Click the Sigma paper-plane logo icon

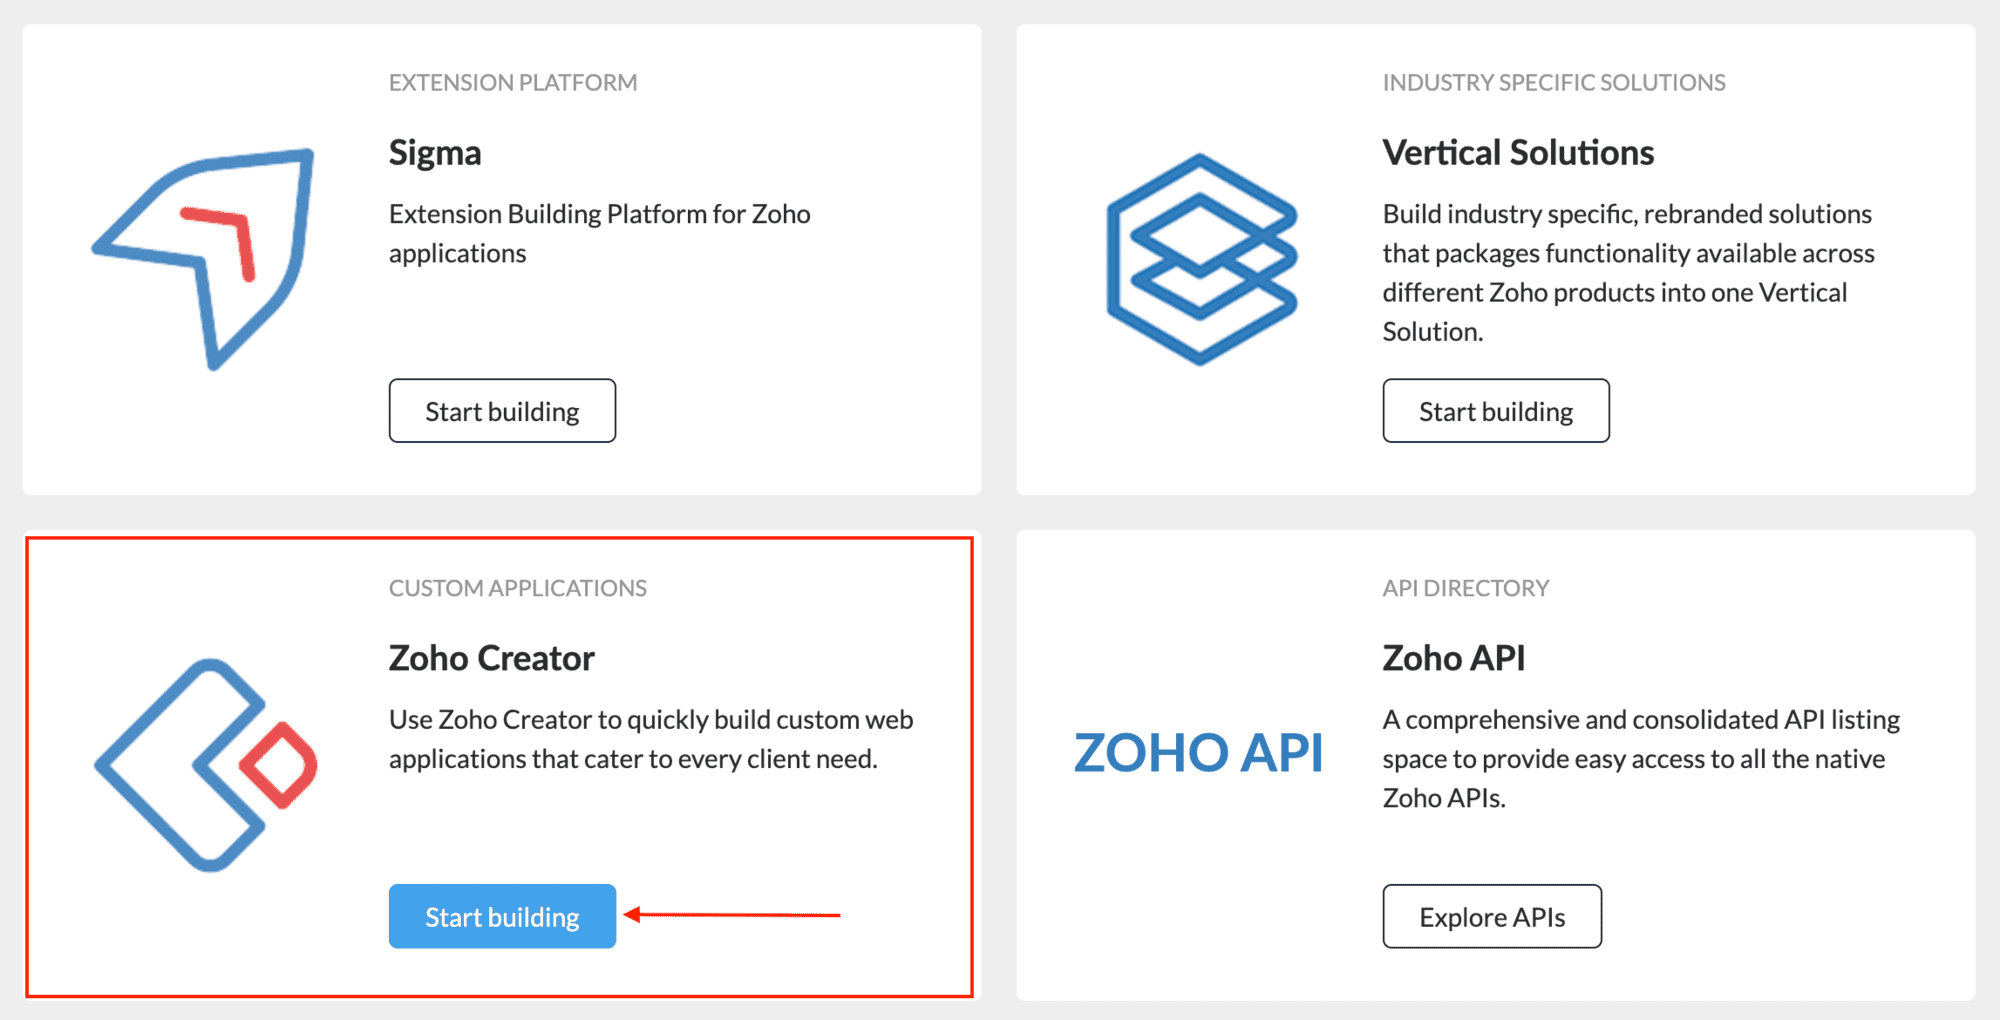pos(204,259)
